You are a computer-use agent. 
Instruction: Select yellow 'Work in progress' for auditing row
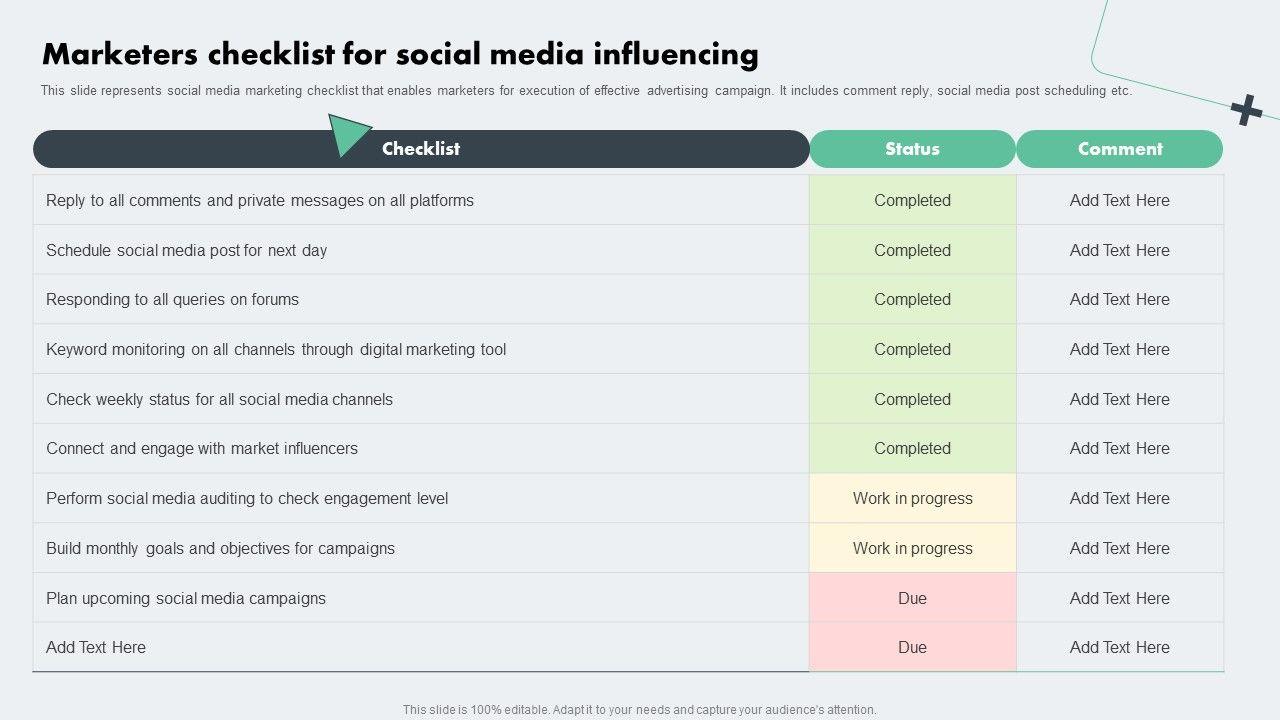tap(912, 498)
